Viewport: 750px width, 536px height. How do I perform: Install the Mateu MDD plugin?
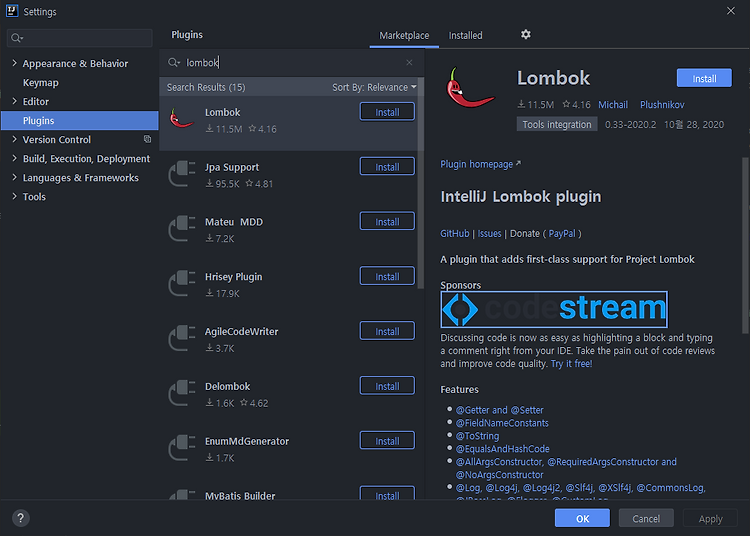(387, 221)
